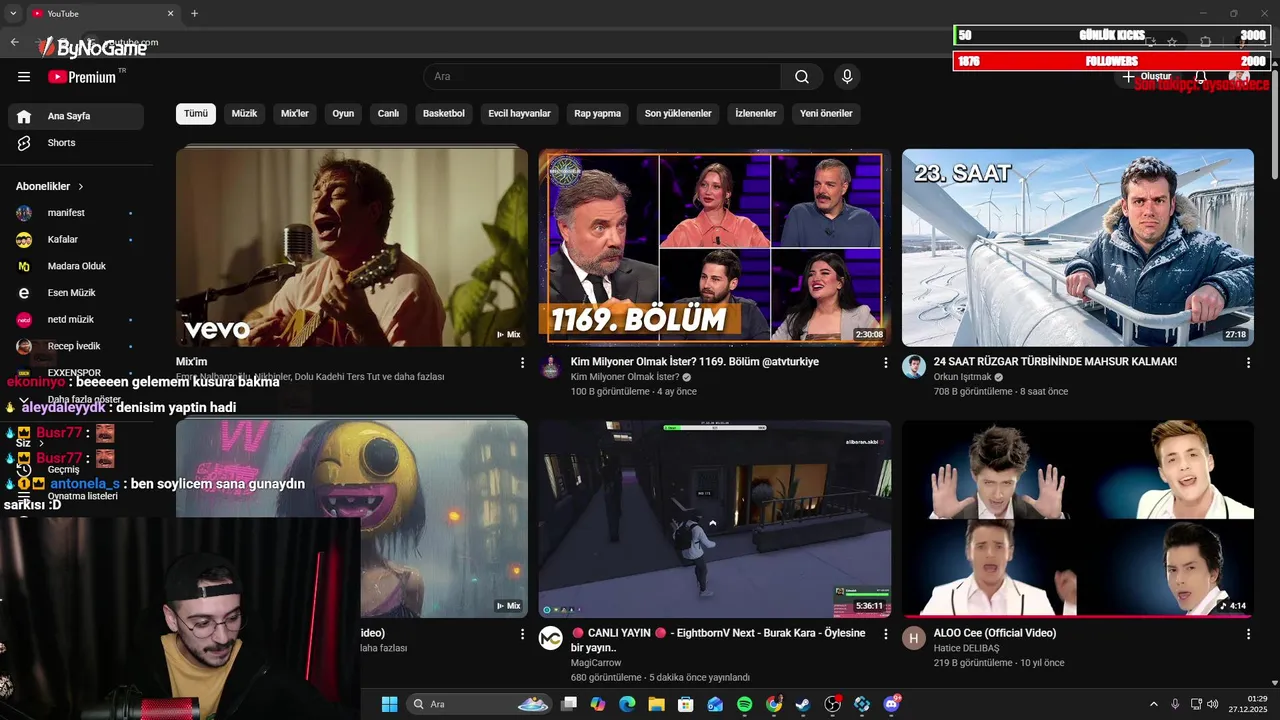
Task: Open the browser tab search dropdown
Action: pyautogui.click(x=13, y=14)
